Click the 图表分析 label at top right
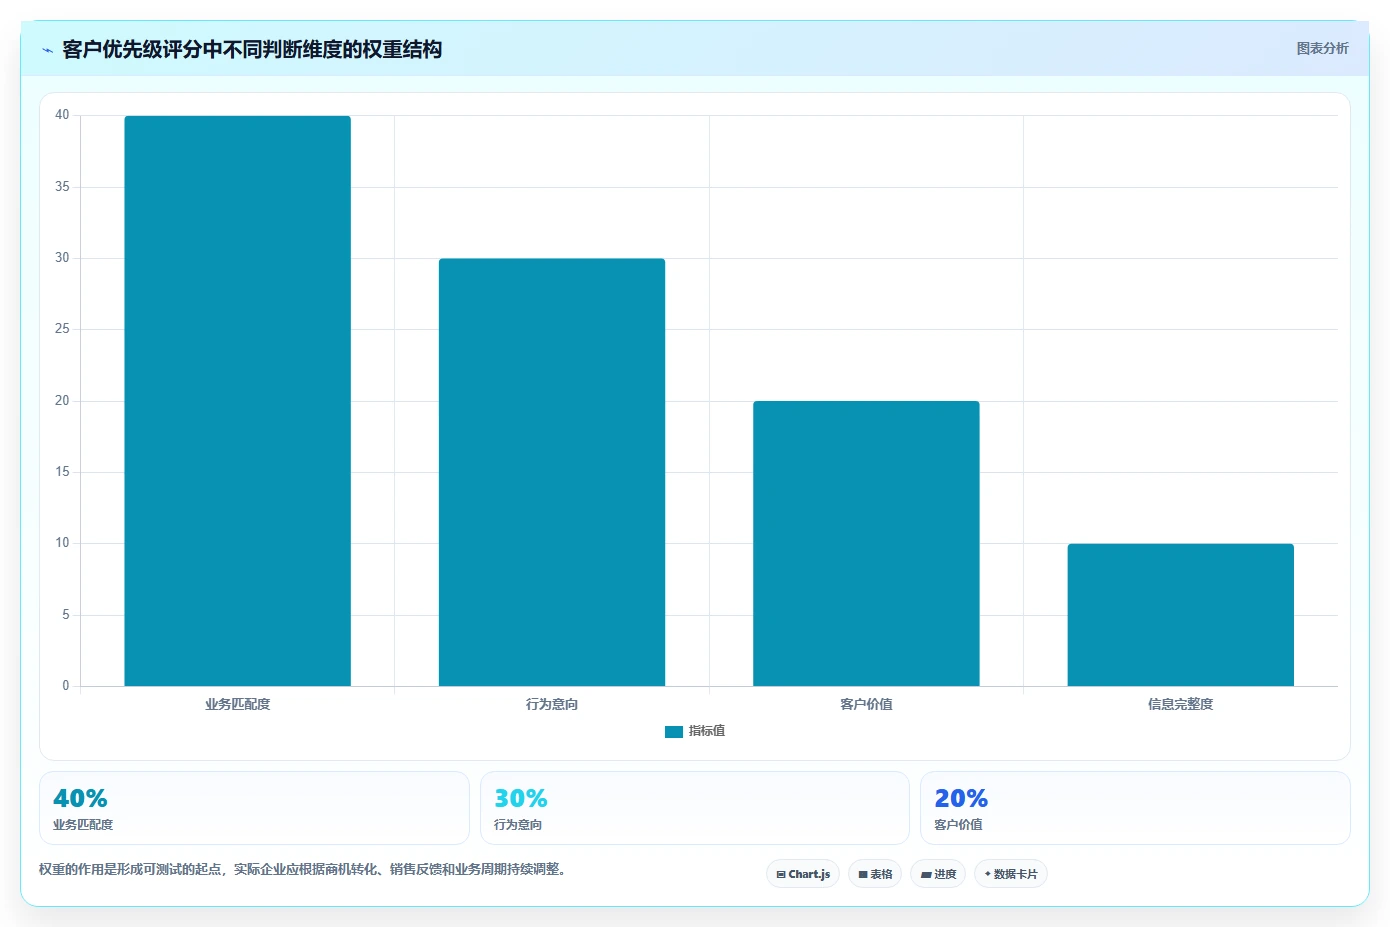 pyautogui.click(x=1322, y=48)
